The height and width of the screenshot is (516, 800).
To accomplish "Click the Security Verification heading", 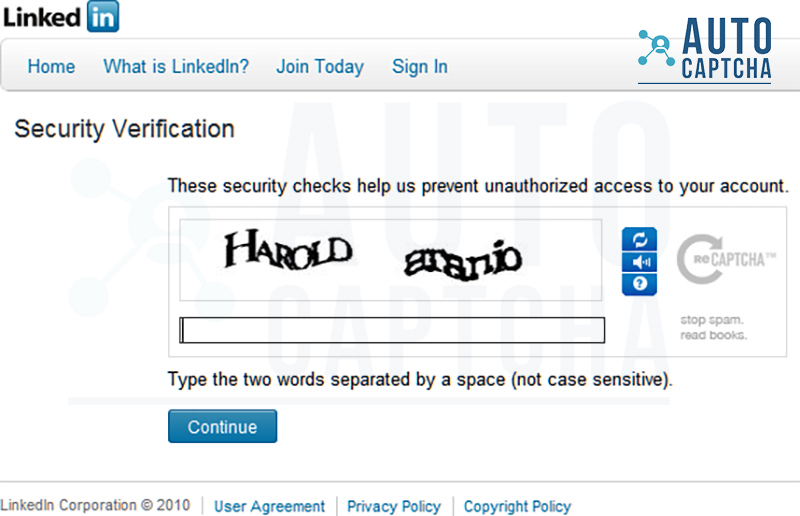I will (x=124, y=129).
